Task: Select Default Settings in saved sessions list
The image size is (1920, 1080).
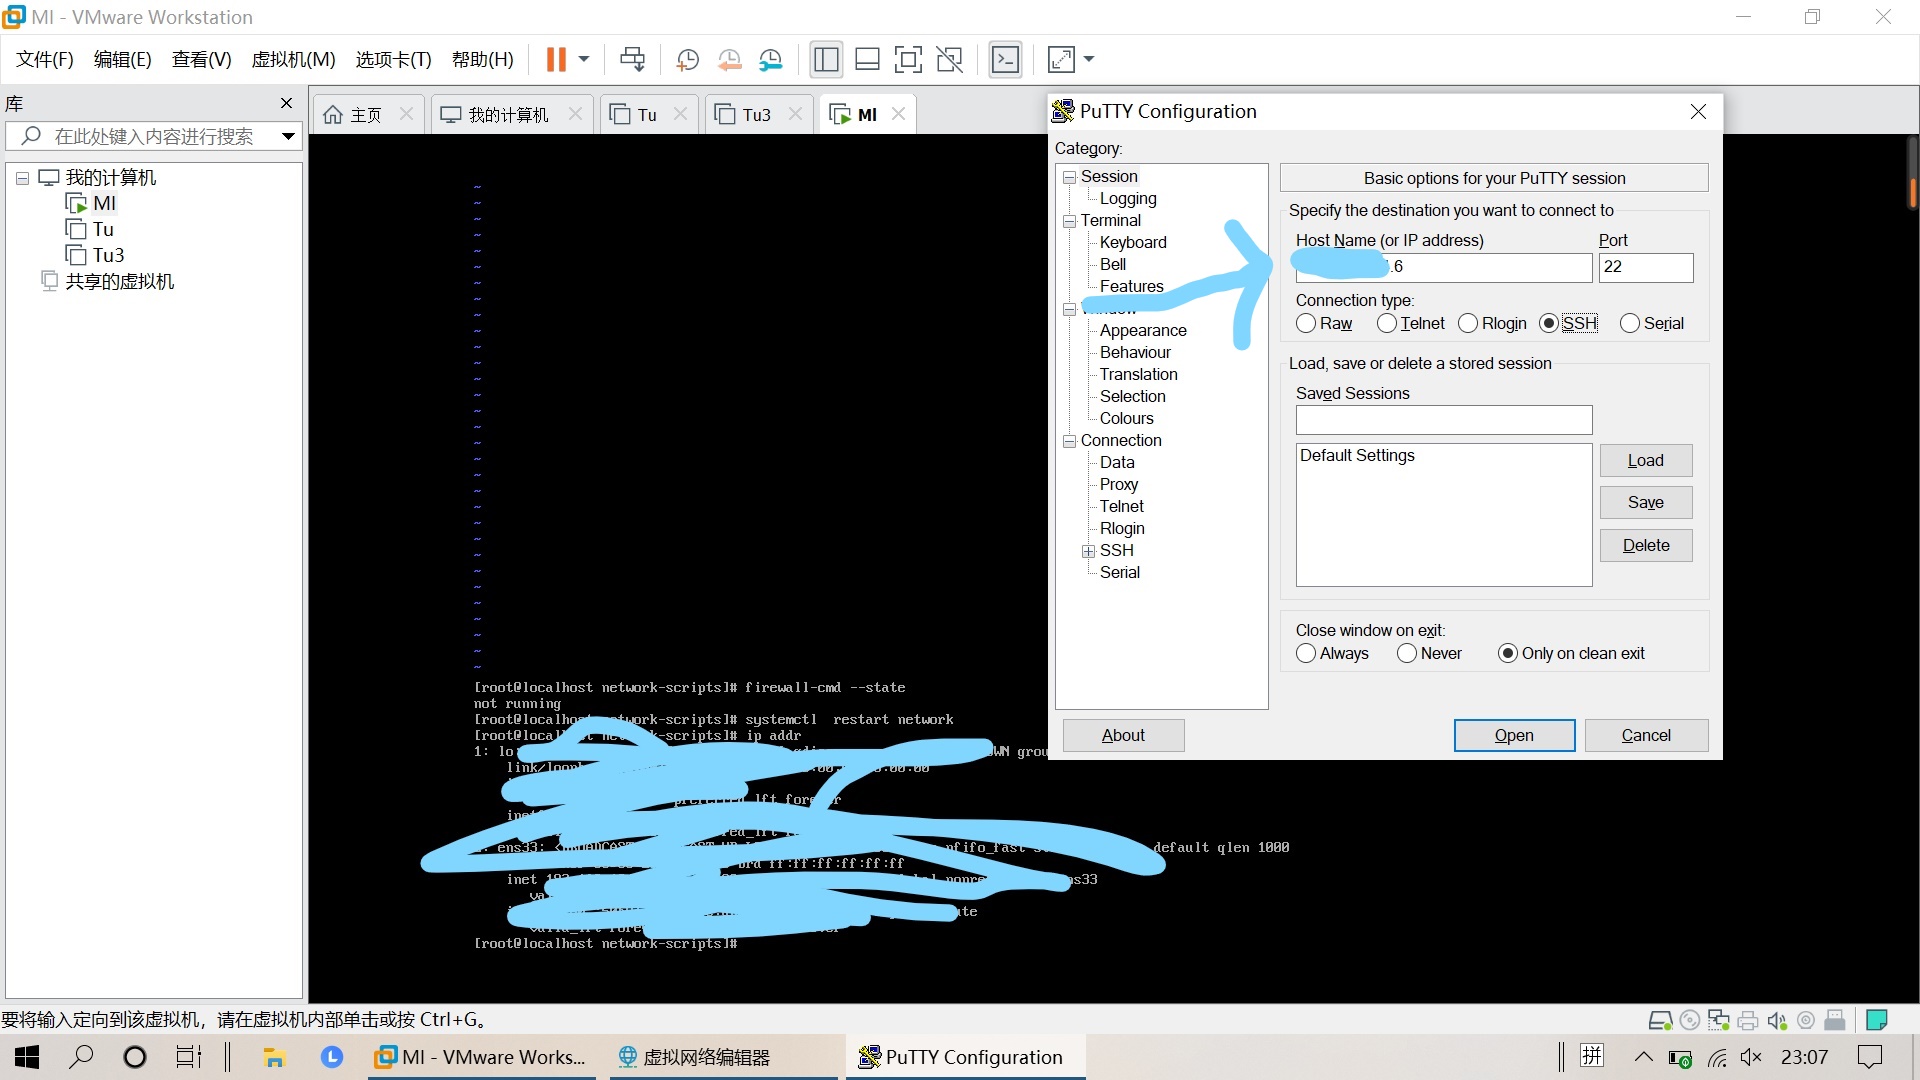Action: click(x=1357, y=456)
